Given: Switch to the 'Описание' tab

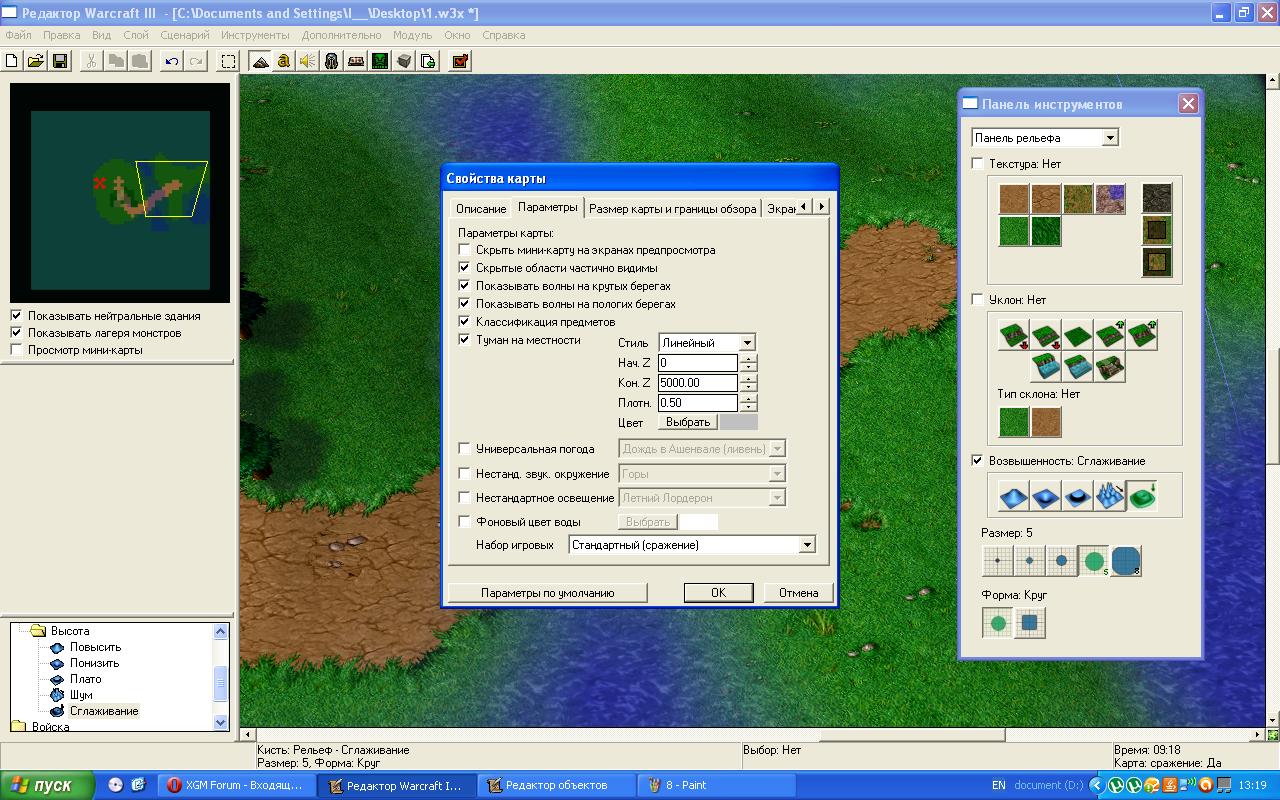Looking at the screenshot, I should click(481, 209).
